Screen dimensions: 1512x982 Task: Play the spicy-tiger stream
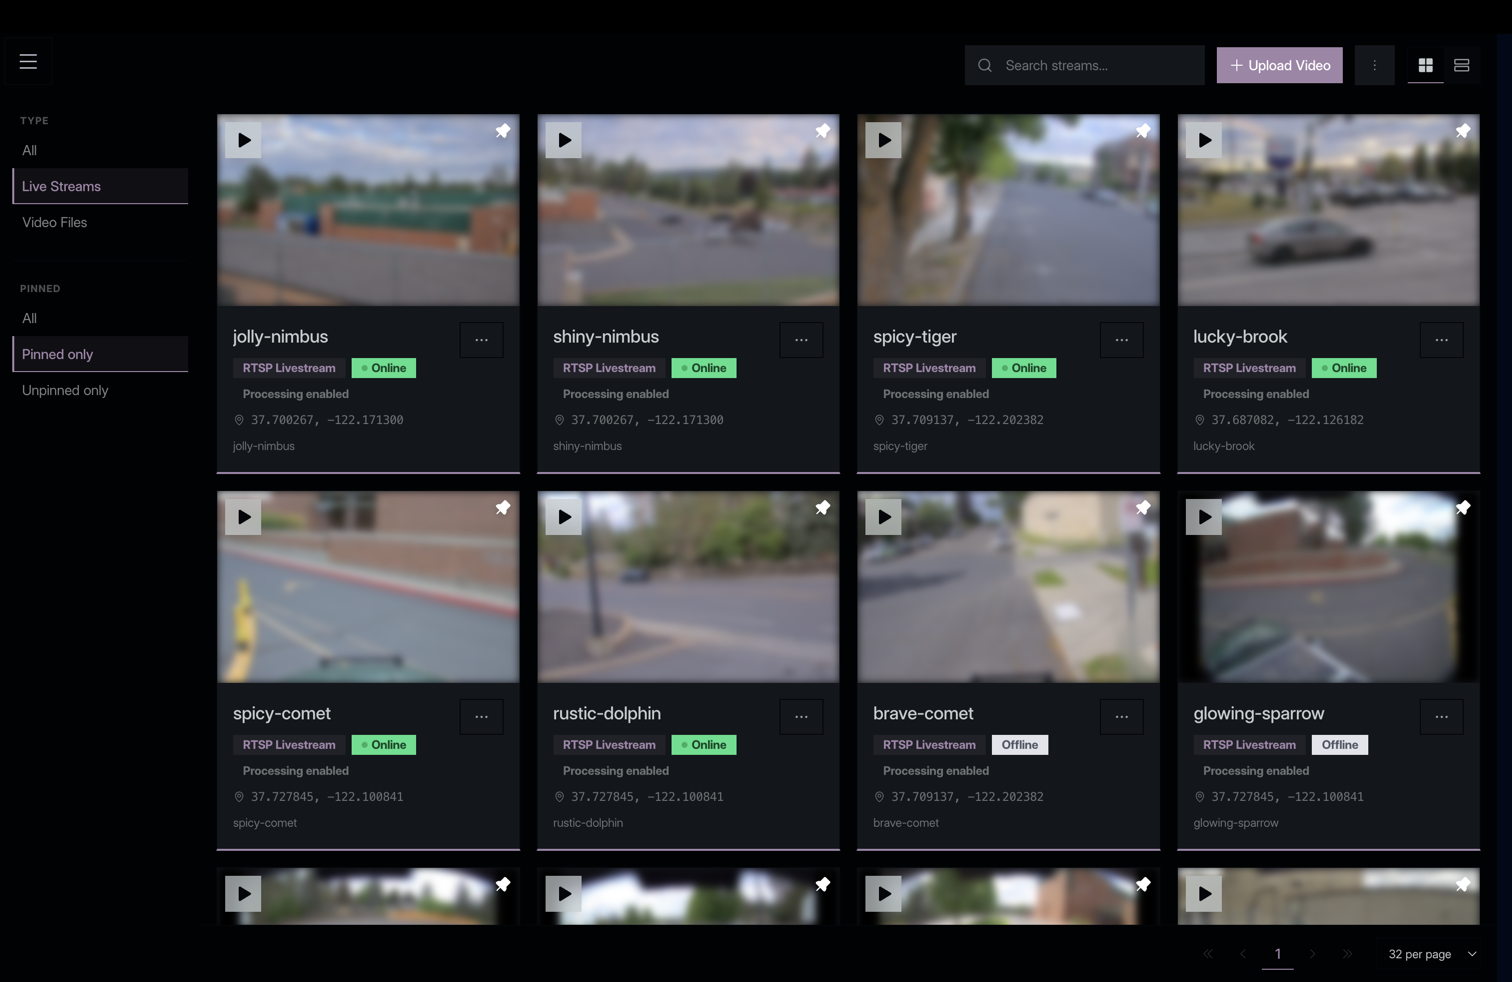[883, 140]
